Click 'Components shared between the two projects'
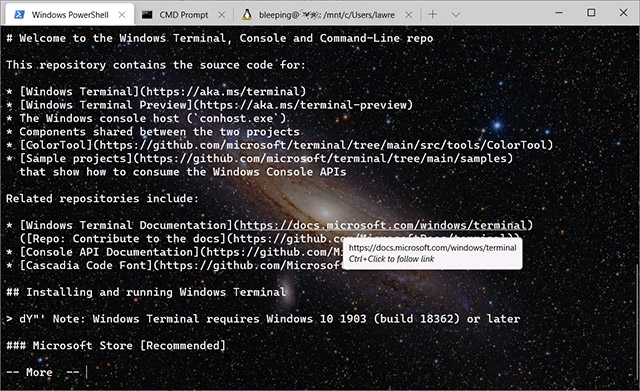640x391 pixels. [159, 132]
